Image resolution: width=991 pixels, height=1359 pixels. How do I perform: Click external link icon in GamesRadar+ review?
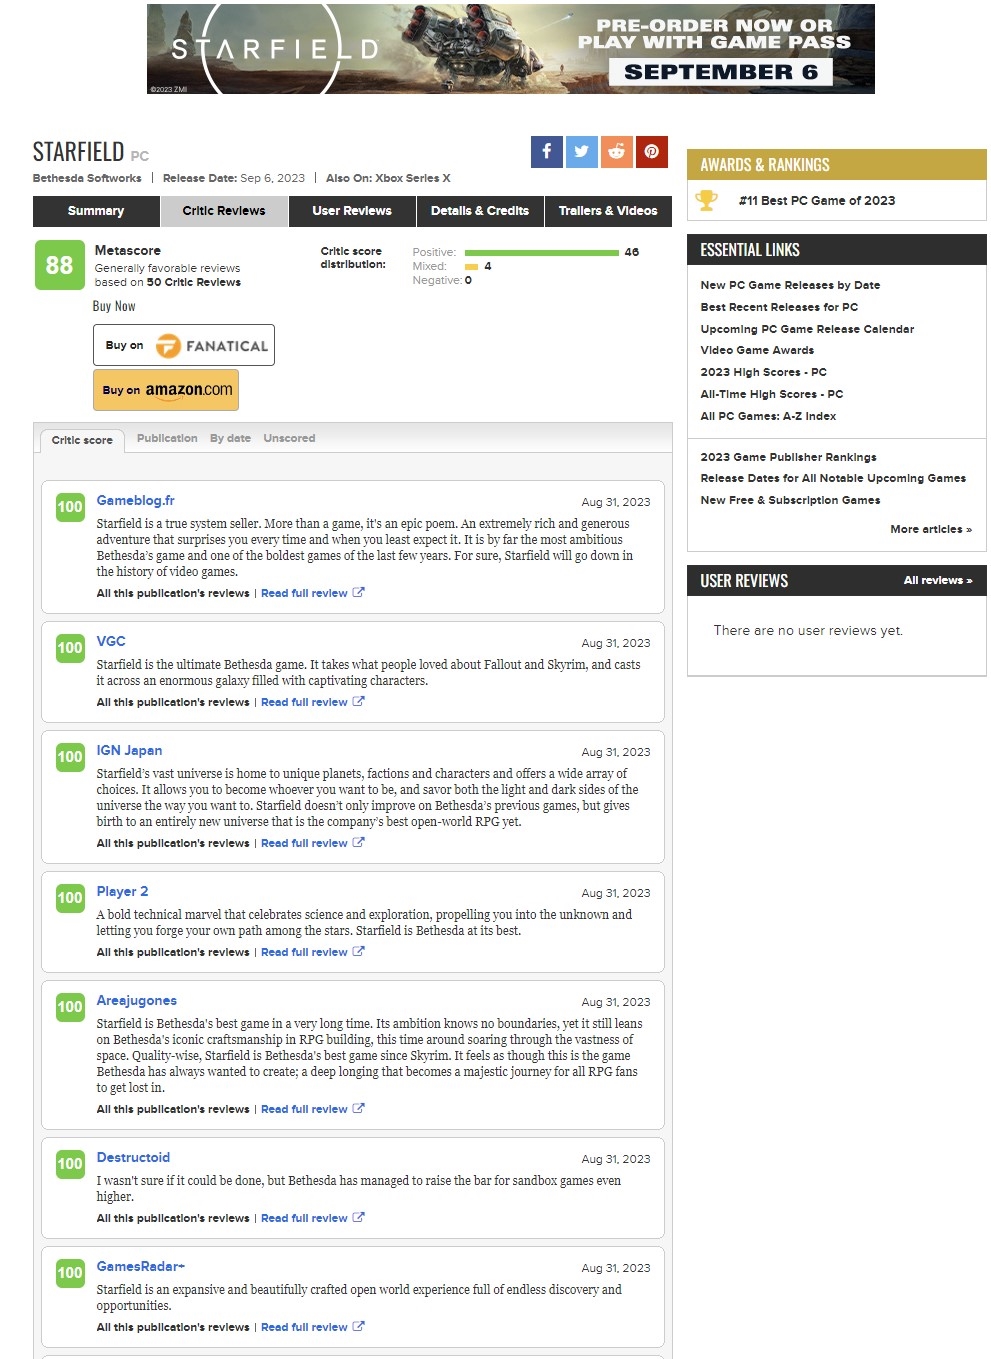tap(359, 1327)
